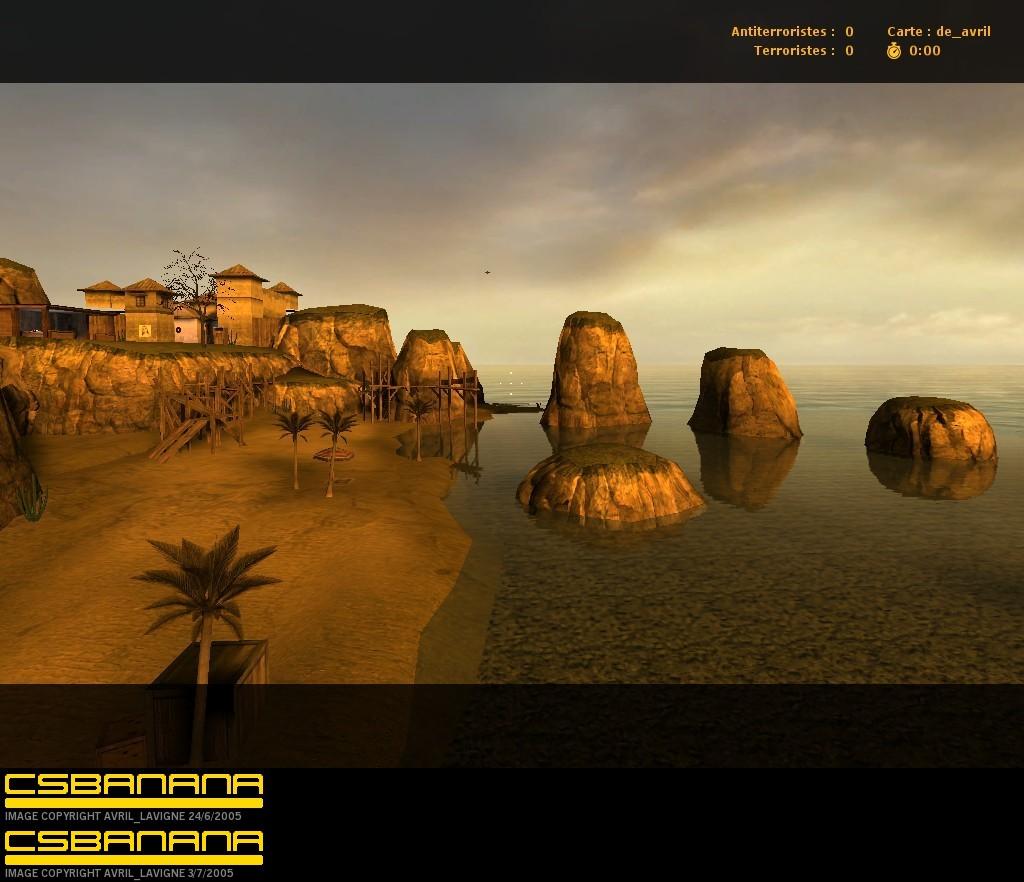Screen dimensions: 1024x882
Task: Click the "Antiterroristes : 0" score text
Action: pos(792,31)
